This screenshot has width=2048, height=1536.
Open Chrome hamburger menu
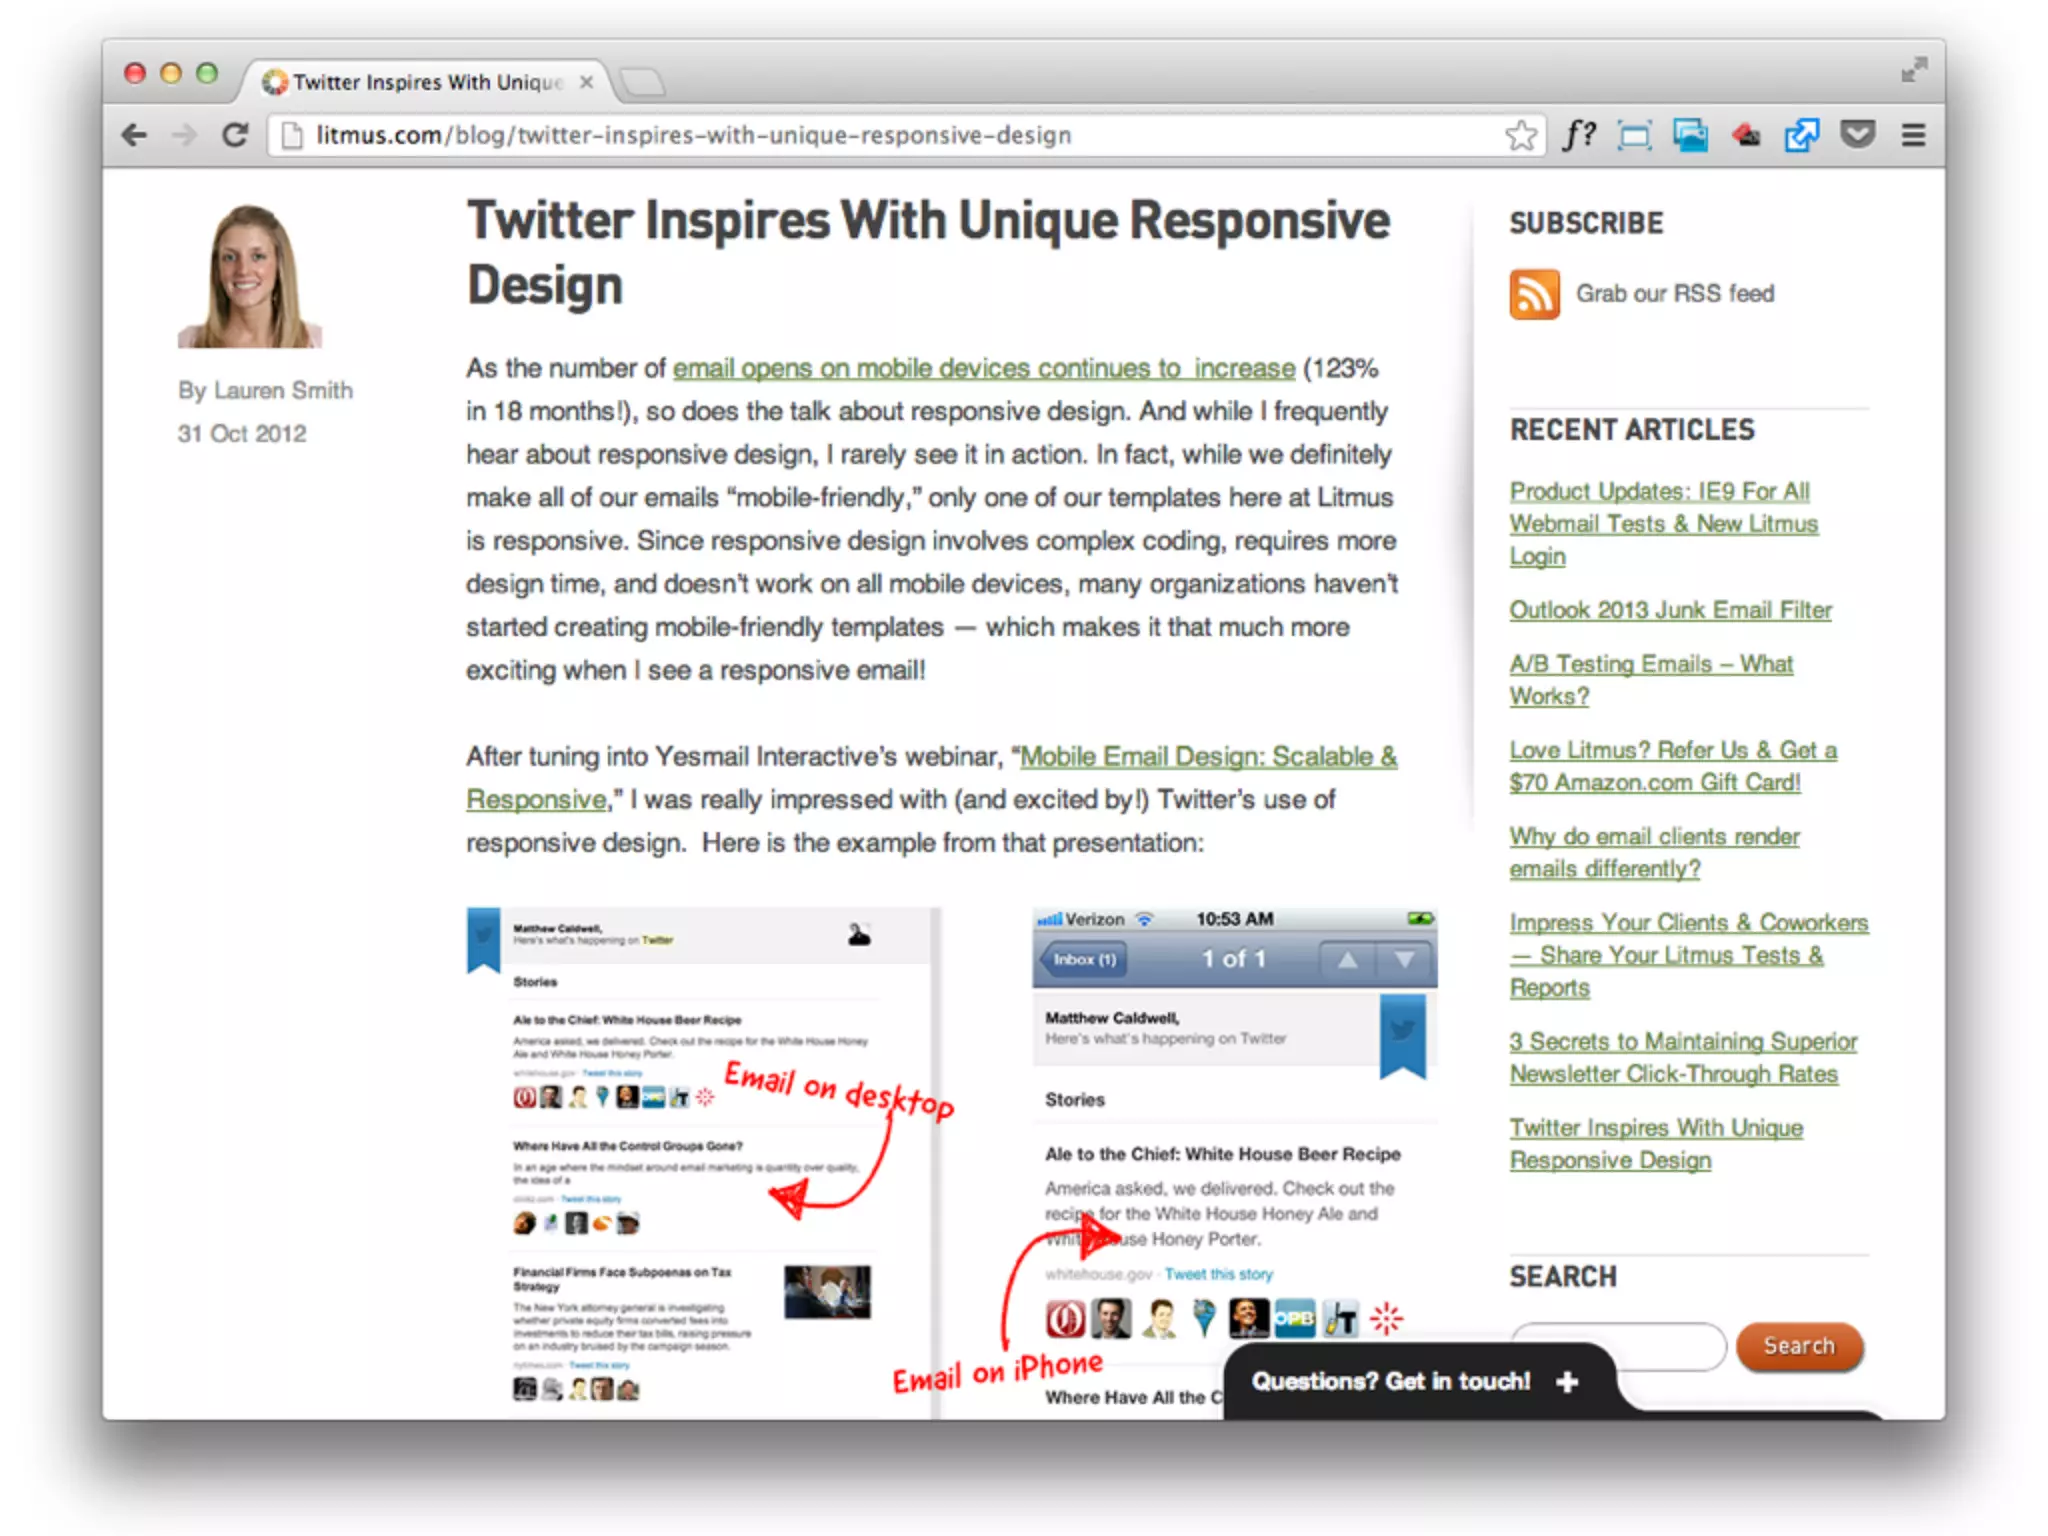[x=1913, y=135]
